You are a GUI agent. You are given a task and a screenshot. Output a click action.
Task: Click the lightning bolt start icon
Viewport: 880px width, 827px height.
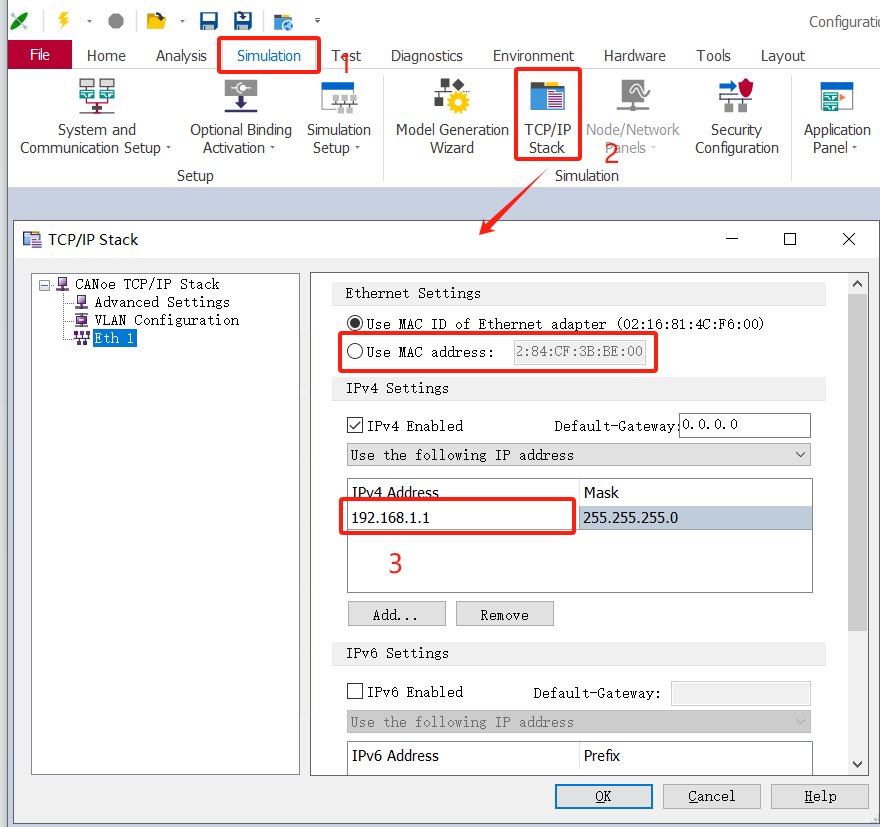coord(63,20)
